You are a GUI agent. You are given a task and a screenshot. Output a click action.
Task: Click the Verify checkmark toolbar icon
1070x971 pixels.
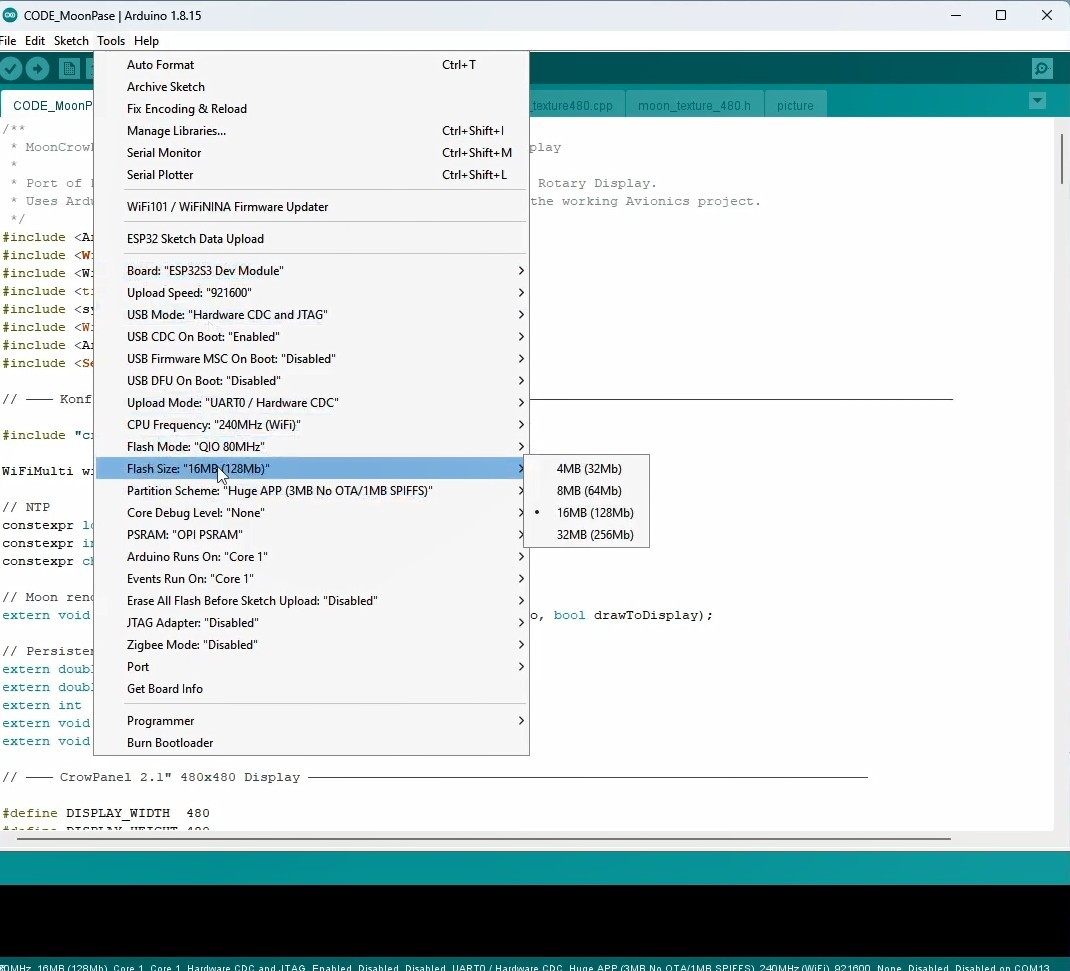pyautogui.click(x=11, y=68)
